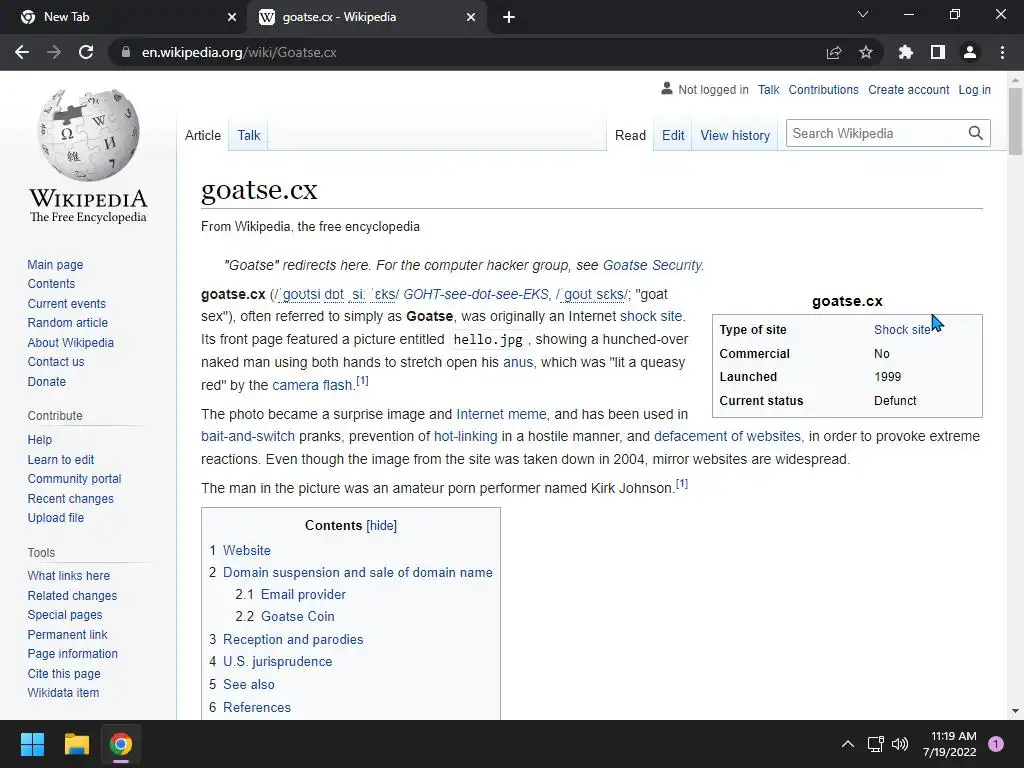Open the network status tray icon
Image resolution: width=1024 pixels, height=768 pixels.
[x=875, y=744]
